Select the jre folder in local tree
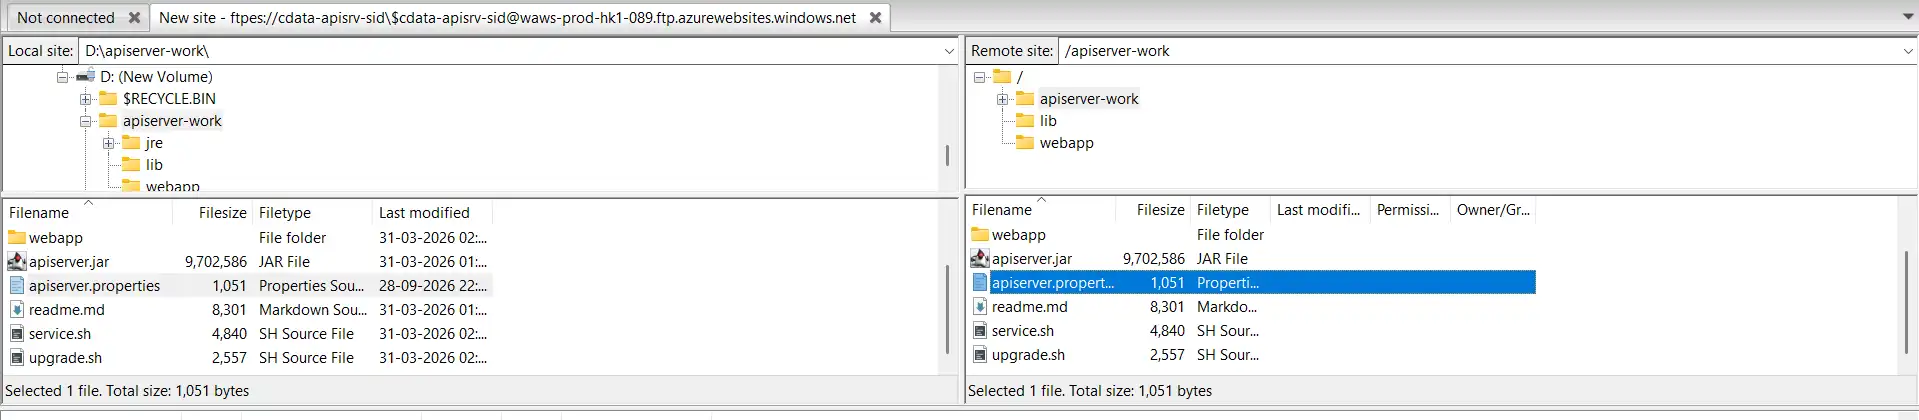 pyautogui.click(x=153, y=143)
